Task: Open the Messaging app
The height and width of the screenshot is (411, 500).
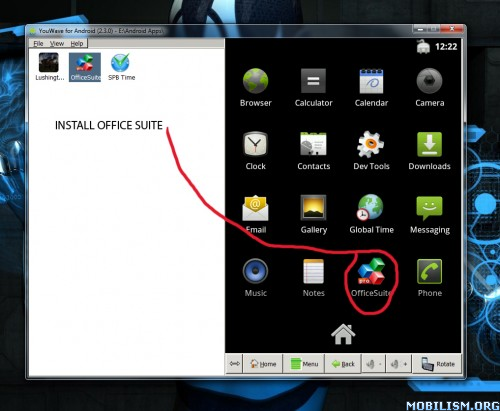Action: tap(429, 214)
